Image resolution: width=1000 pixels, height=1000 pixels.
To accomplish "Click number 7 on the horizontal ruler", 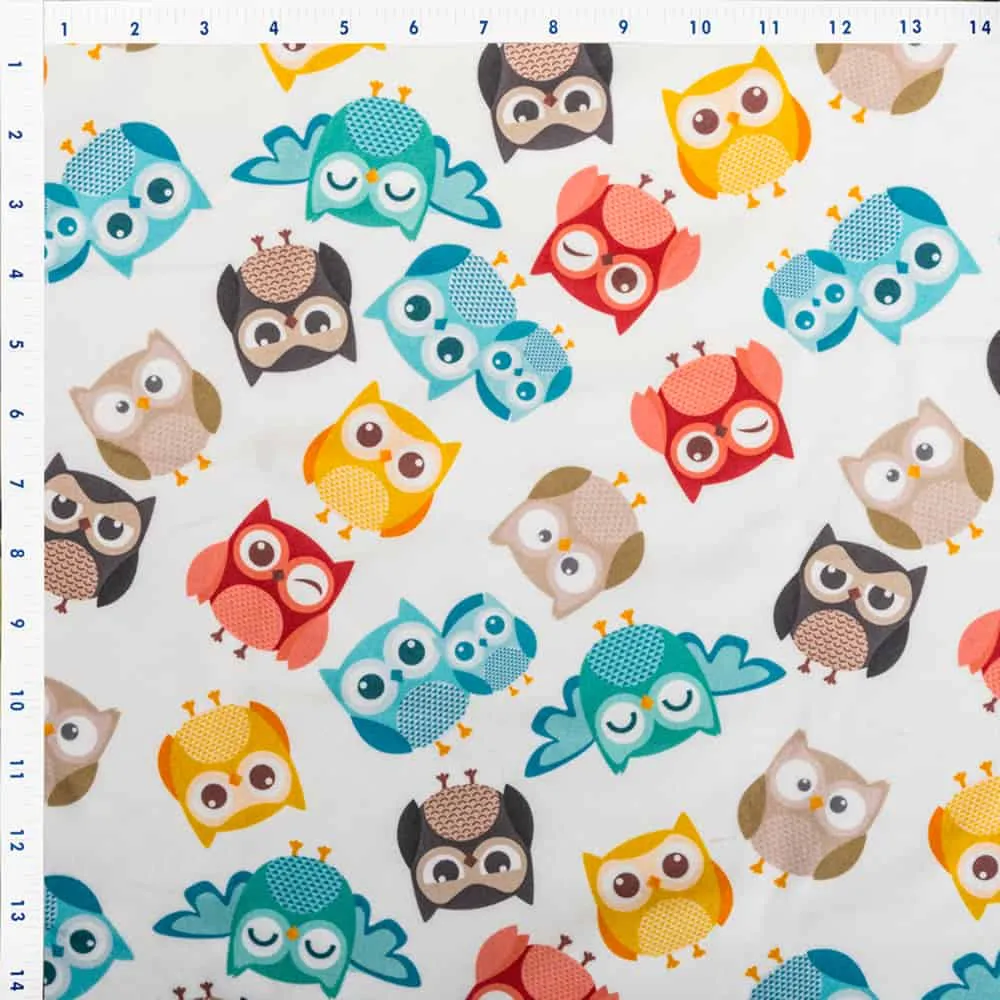I will coord(483,28).
